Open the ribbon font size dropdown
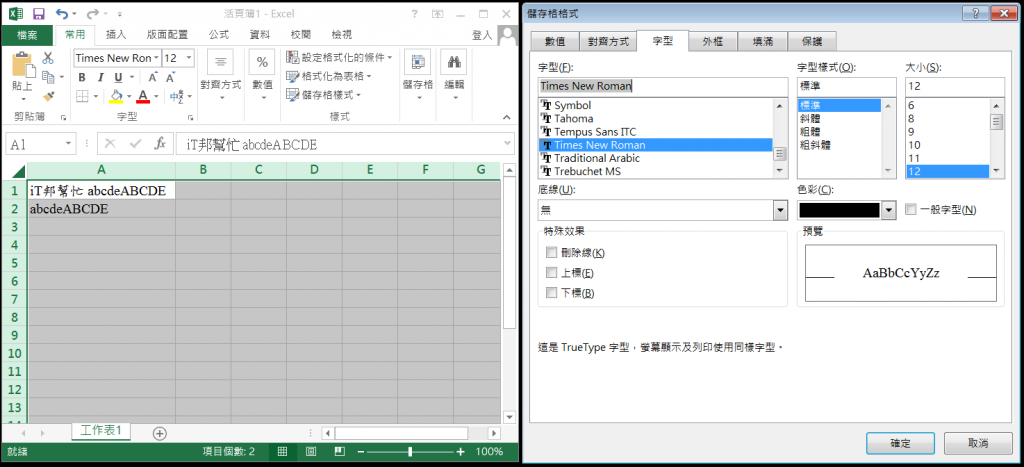This screenshot has width=1024, height=467. point(189,58)
